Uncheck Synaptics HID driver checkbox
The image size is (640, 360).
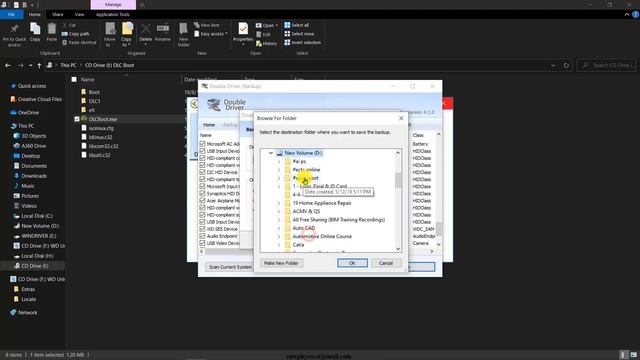pyautogui.click(x=202, y=193)
